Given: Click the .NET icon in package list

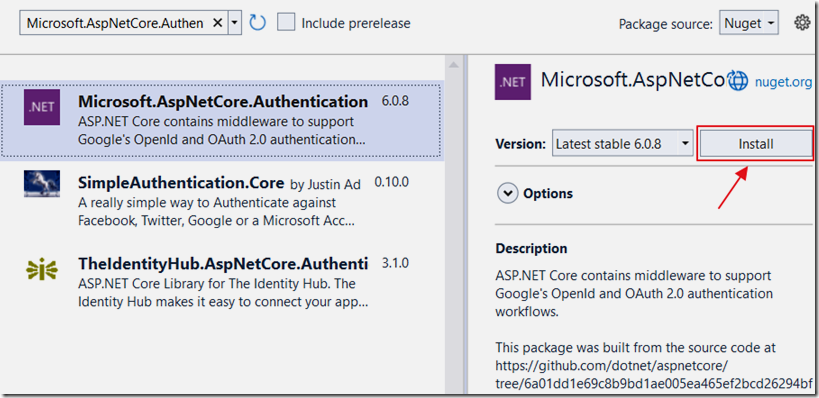Looking at the screenshot, I should [42, 107].
